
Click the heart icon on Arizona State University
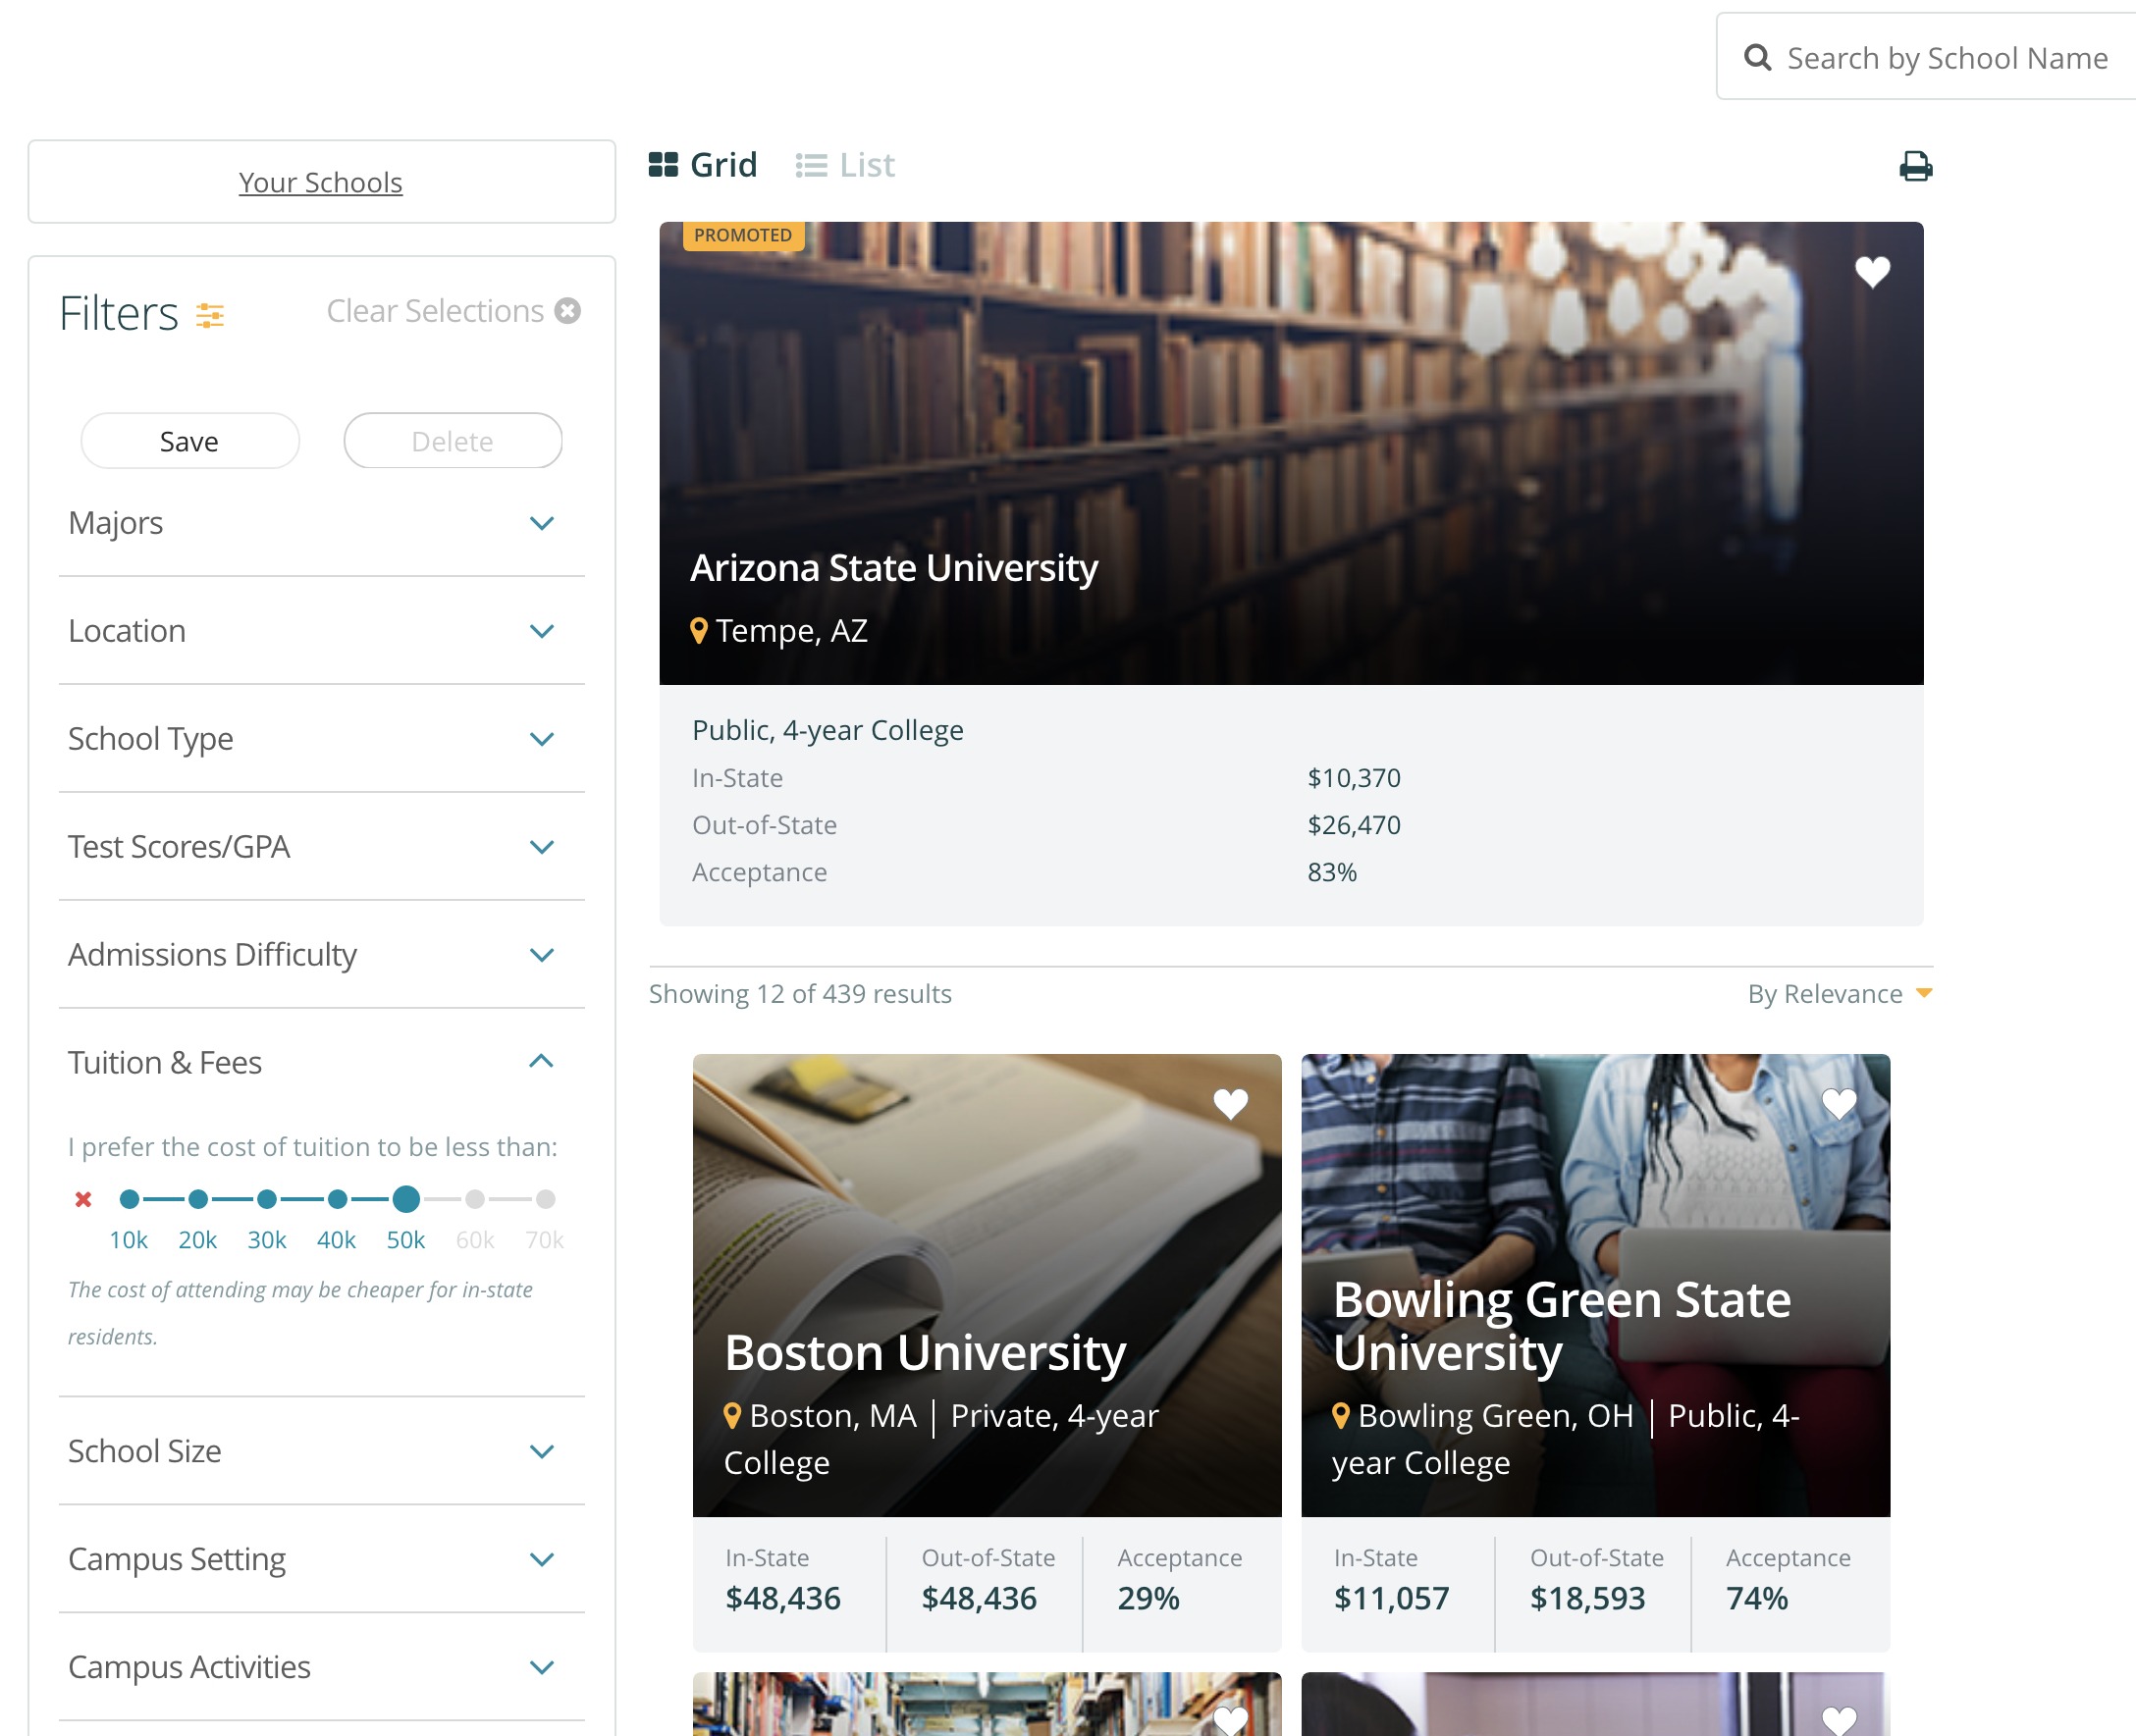(x=1872, y=271)
